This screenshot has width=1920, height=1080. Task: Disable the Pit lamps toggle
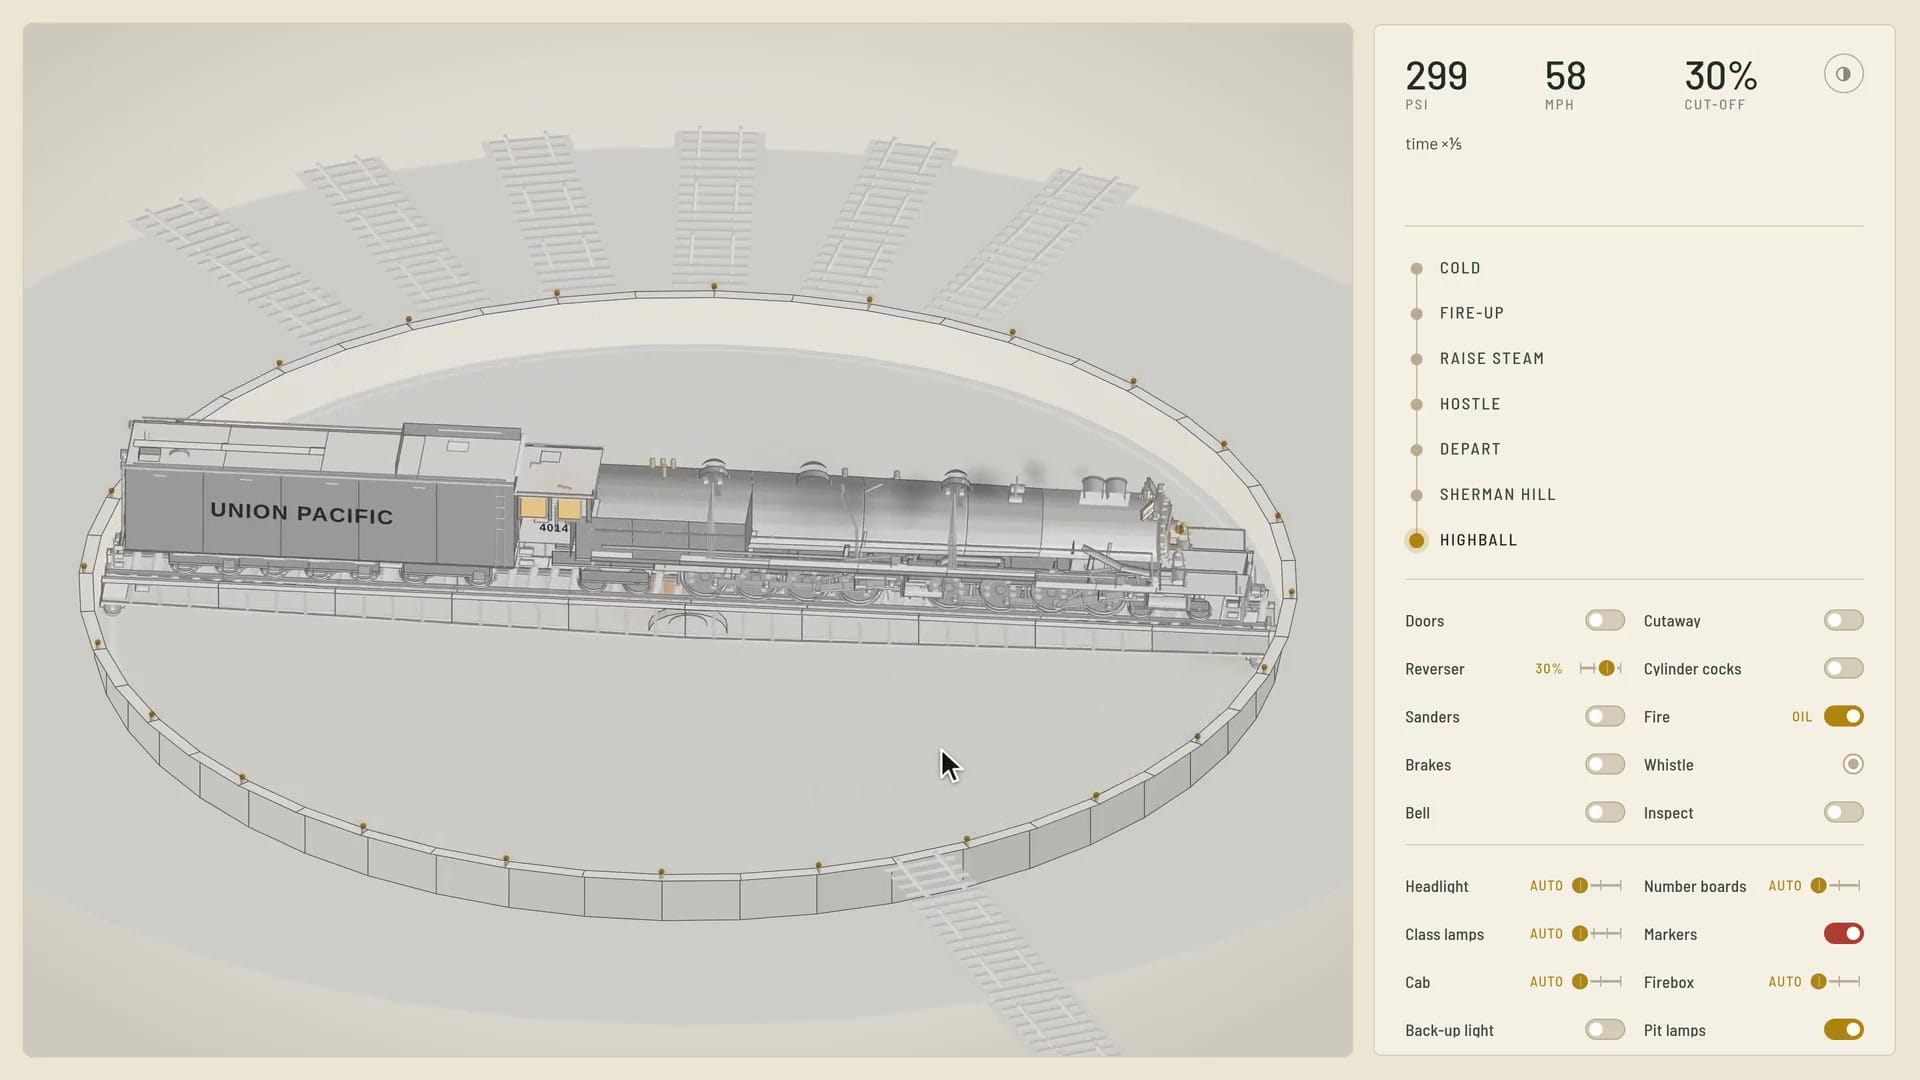click(x=1843, y=1030)
